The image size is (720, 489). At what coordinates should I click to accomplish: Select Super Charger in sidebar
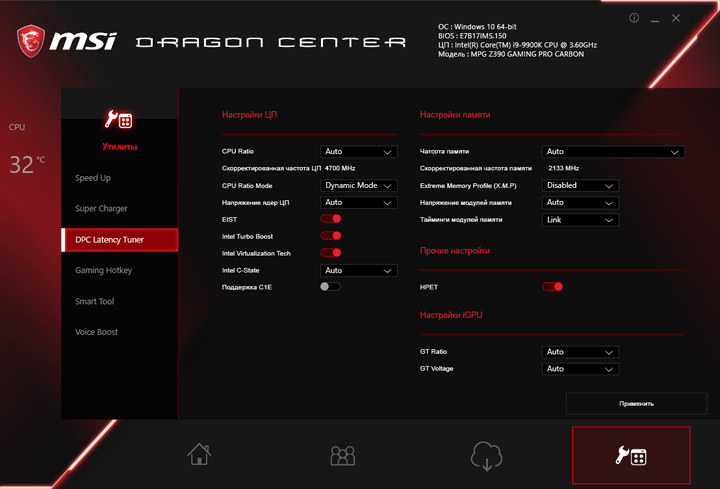pos(101,209)
